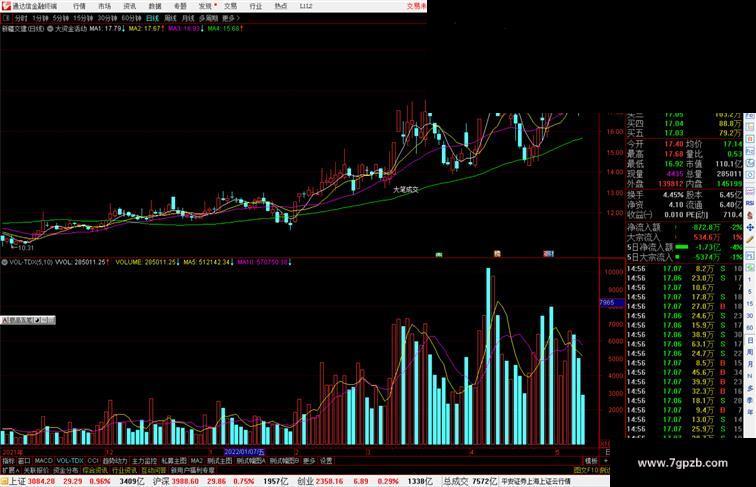Open the 市场 menu

tap(105, 6)
